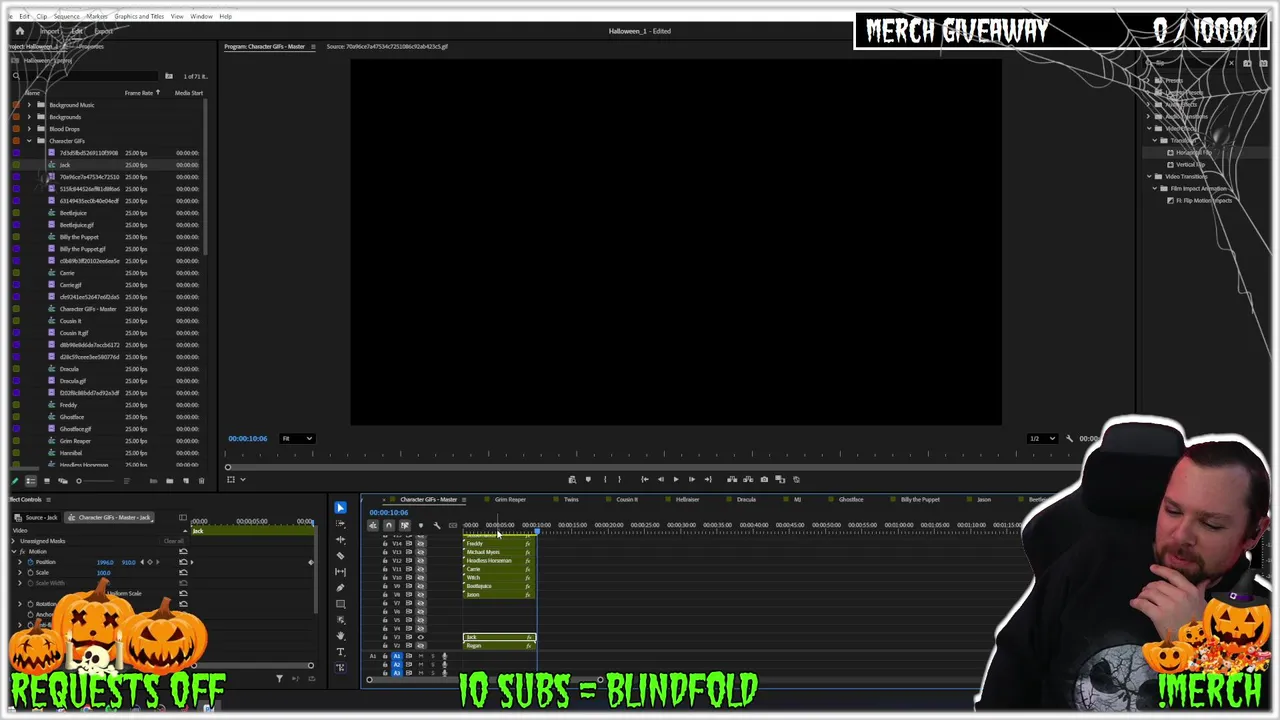Select the Pen tool

(x=340, y=588)
